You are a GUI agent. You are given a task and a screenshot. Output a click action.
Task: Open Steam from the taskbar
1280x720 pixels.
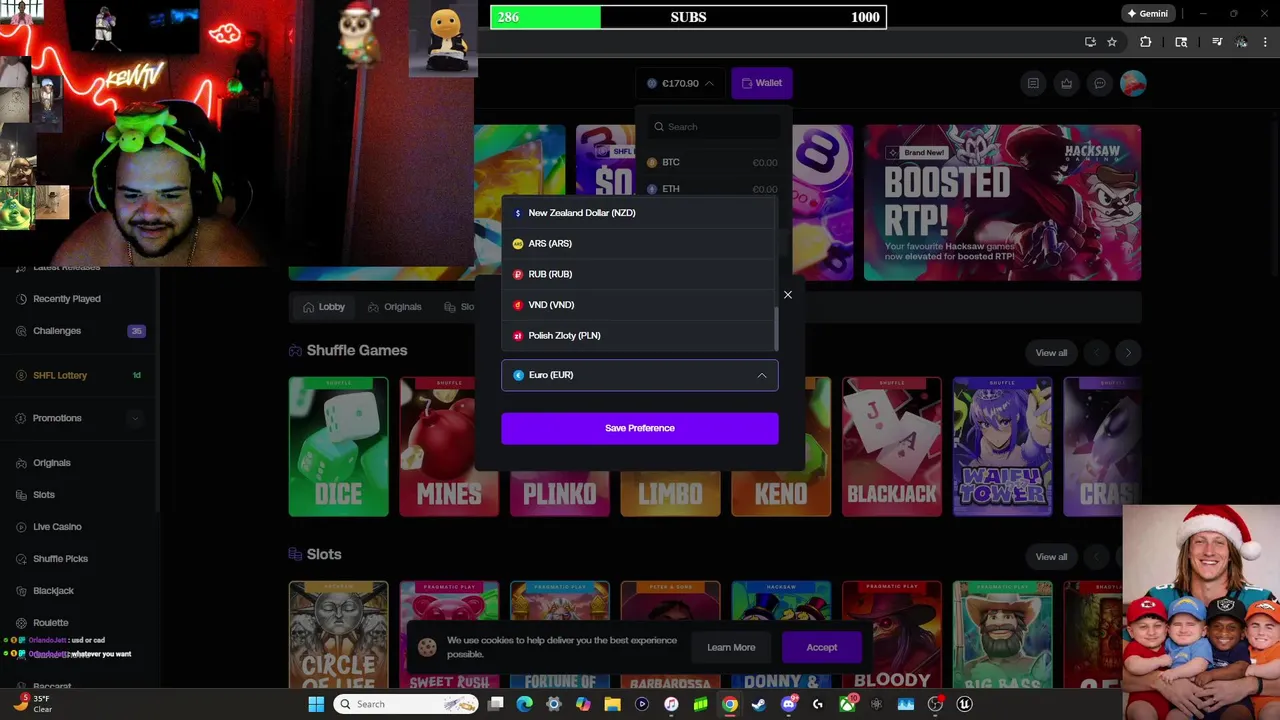click(x=759, y=704)
